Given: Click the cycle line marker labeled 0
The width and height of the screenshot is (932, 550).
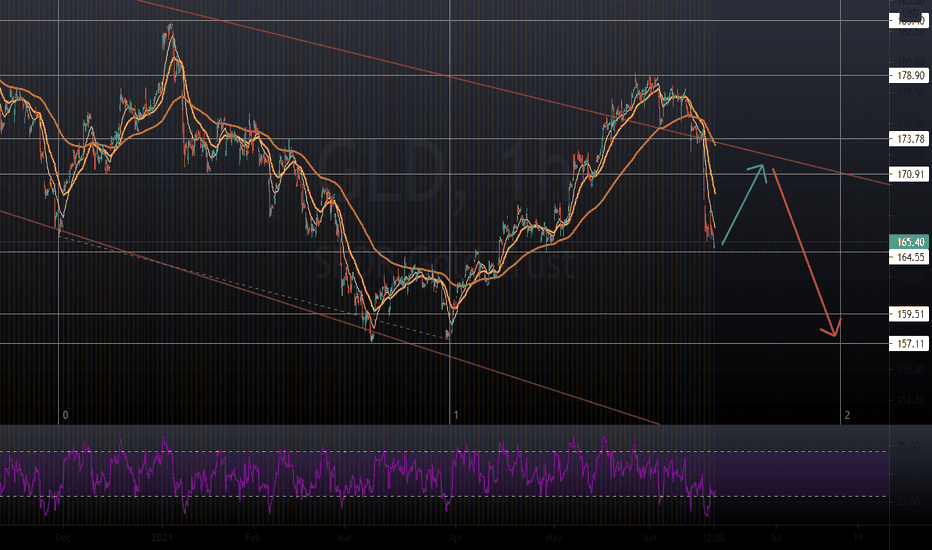Looking at the screenshot, I should coord(65,415).
